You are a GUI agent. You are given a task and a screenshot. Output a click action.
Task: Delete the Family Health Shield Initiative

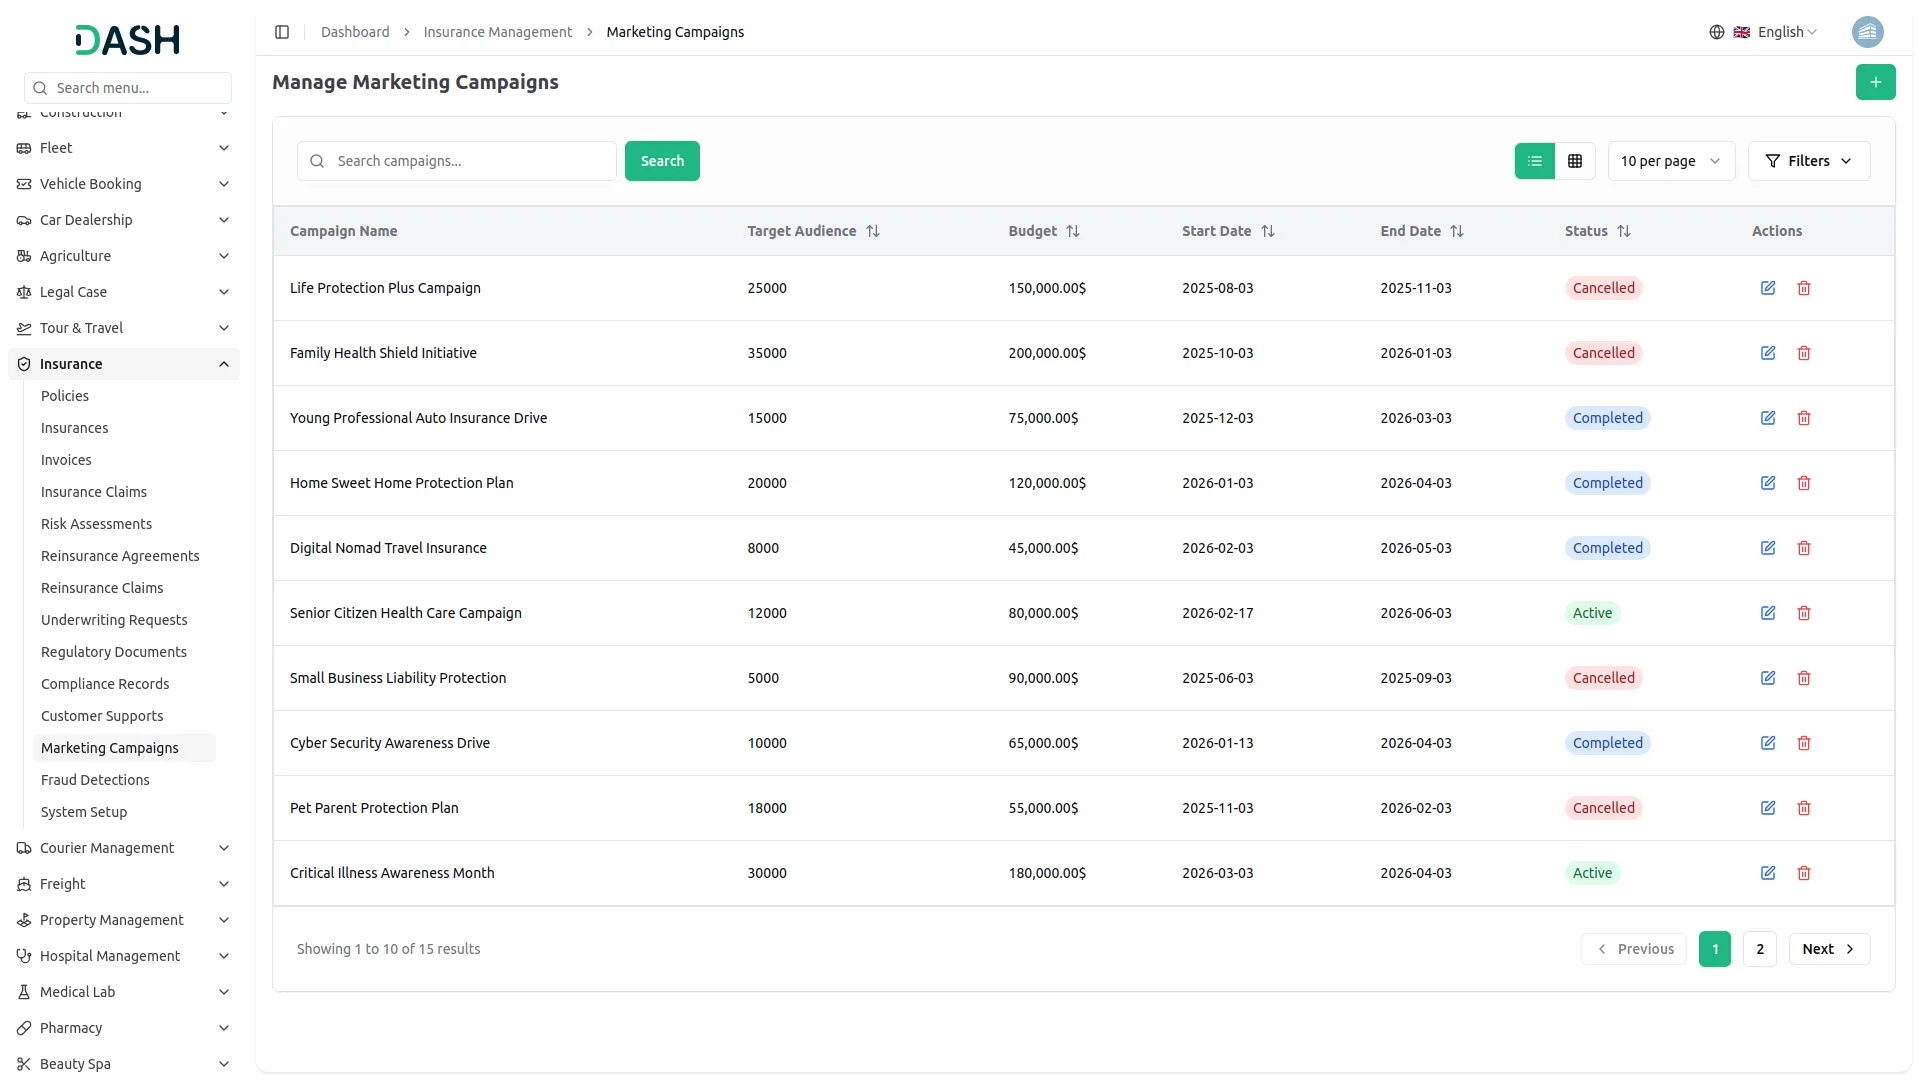(x=1804, y=353)
